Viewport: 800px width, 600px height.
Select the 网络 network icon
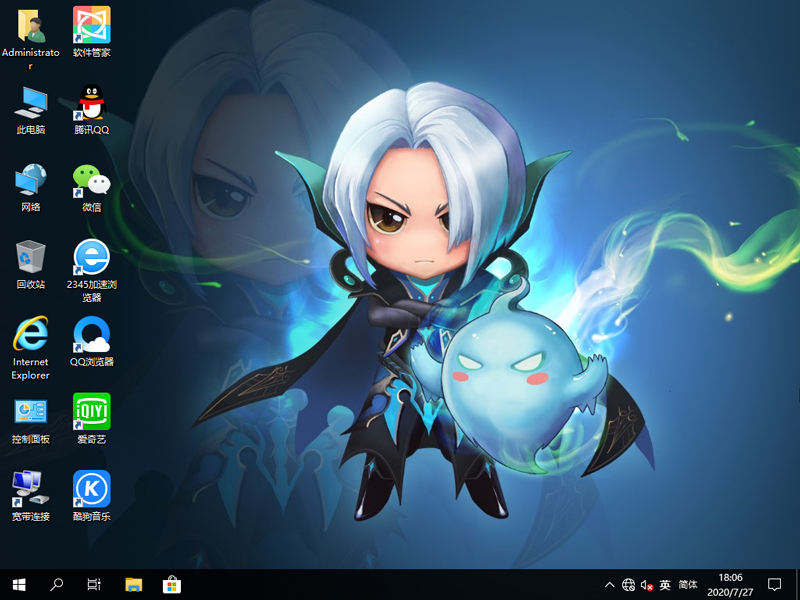31,180
